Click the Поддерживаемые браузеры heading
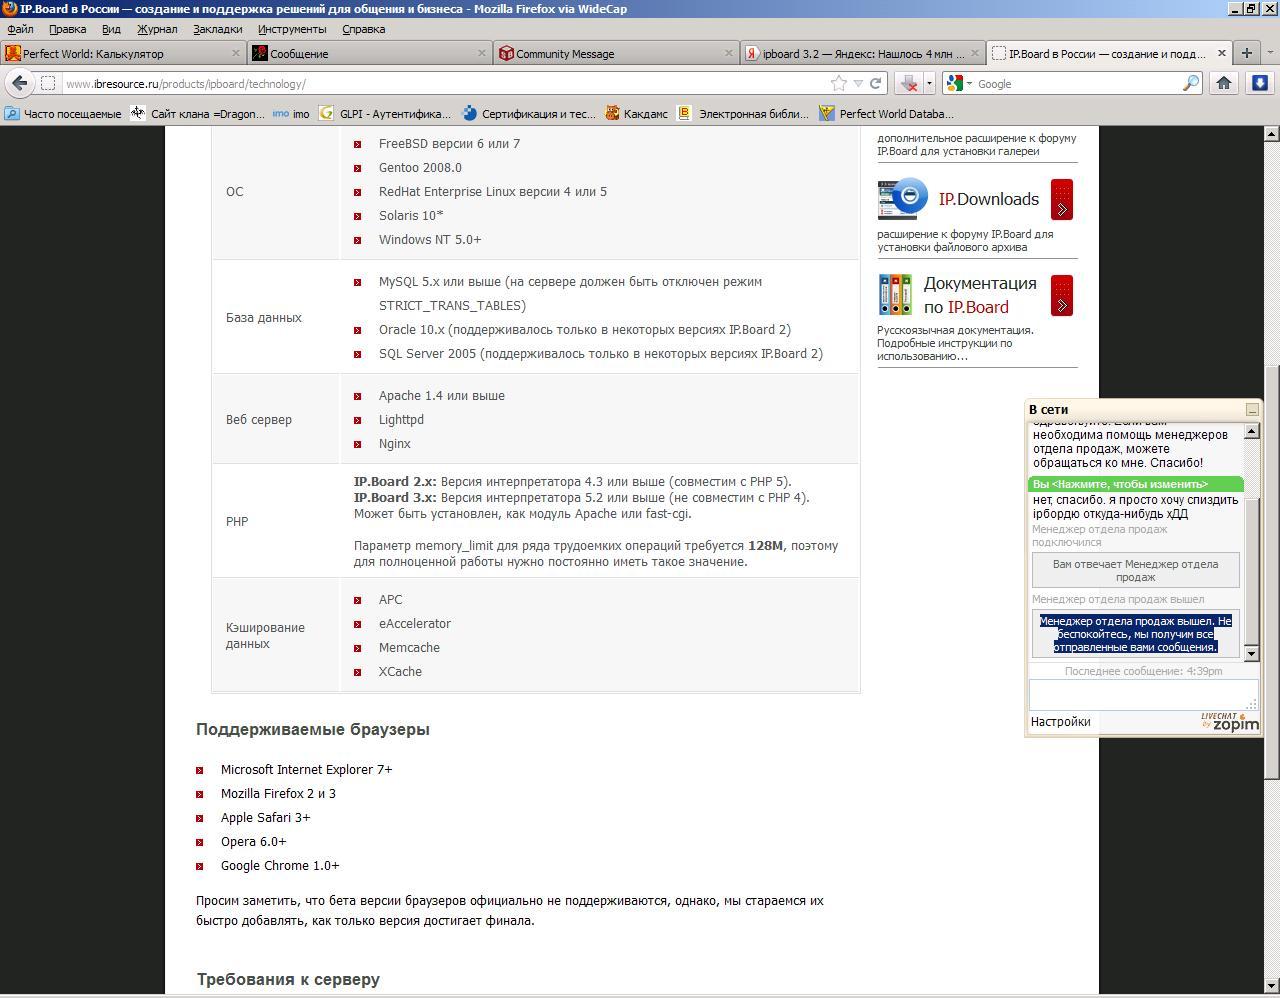The height and width of the screenshot is (998, 1280). coord(313,730)
